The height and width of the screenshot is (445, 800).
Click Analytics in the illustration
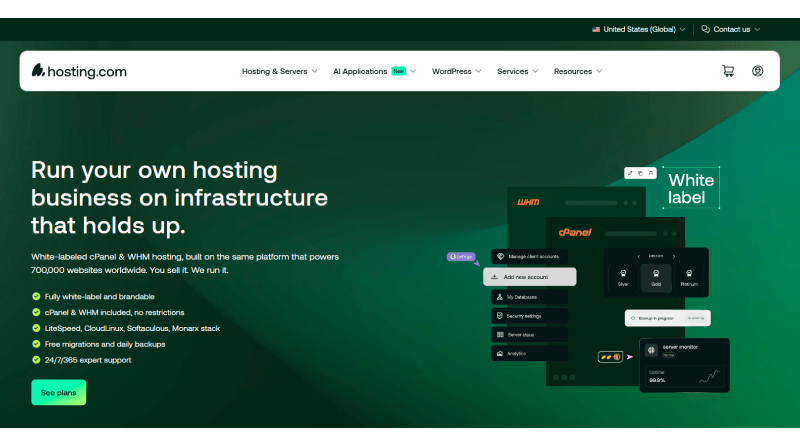point(529,354)
